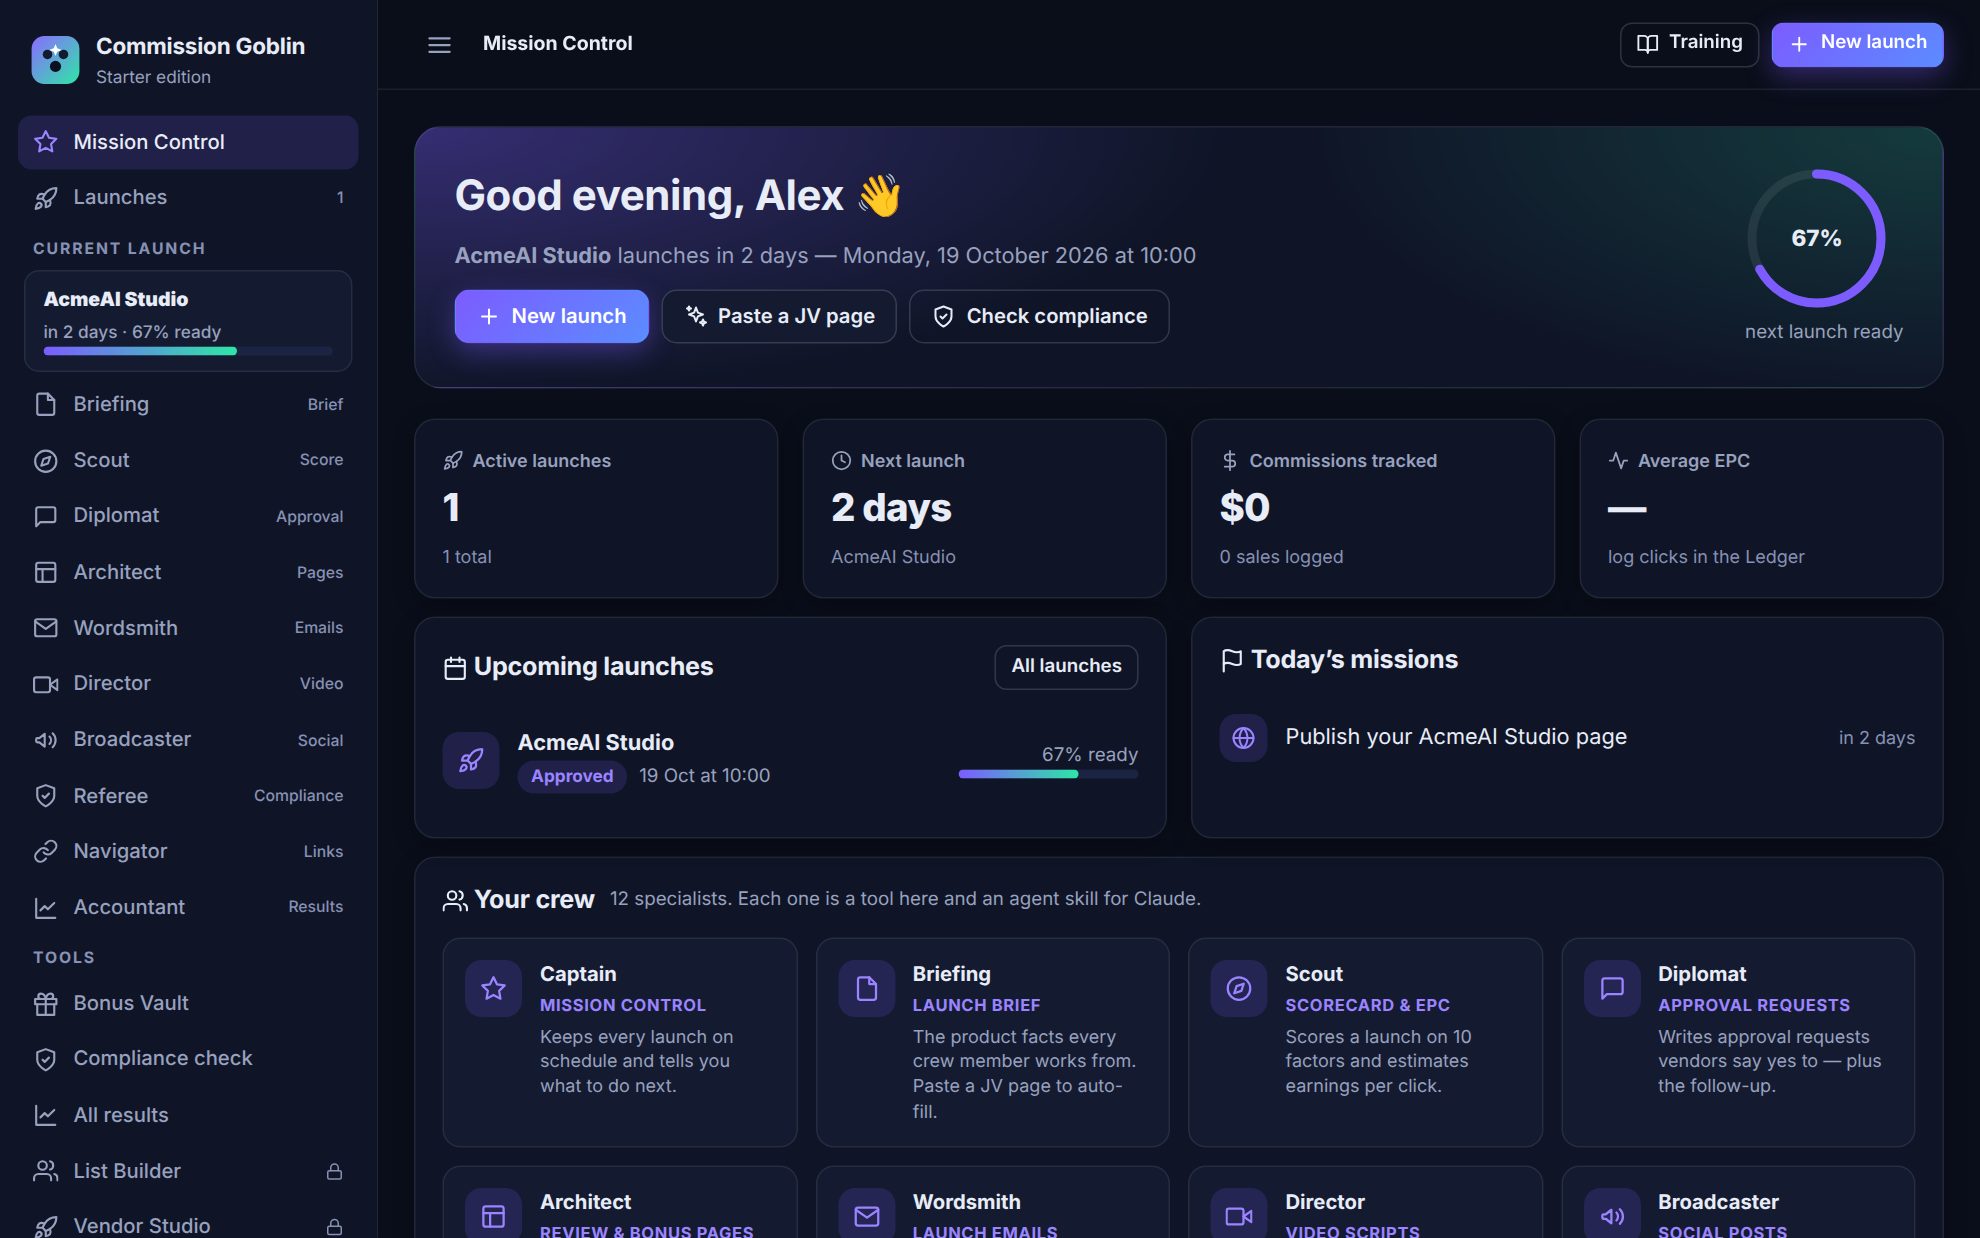The image size is (1980, 1238).
Task: Click Paste a JV page button
Action: (779, 316)
